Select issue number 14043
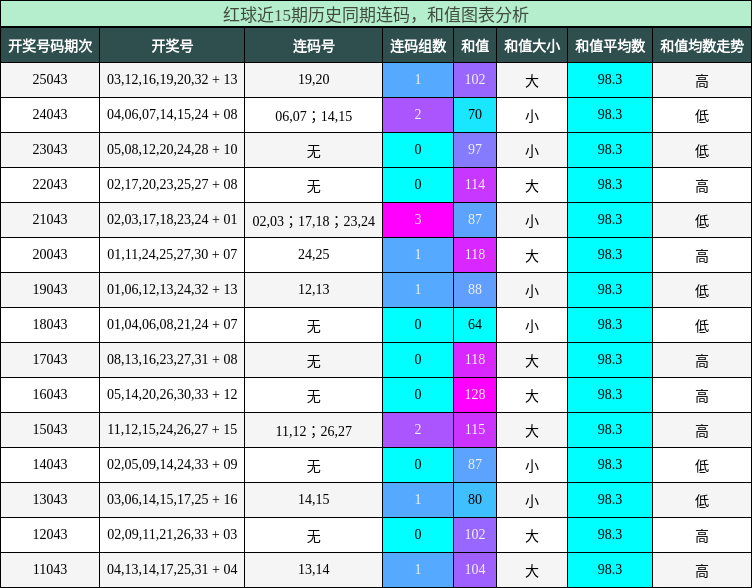Image resolution: width=752 pixels, height=588 pixels. click(x=50, y=464)
